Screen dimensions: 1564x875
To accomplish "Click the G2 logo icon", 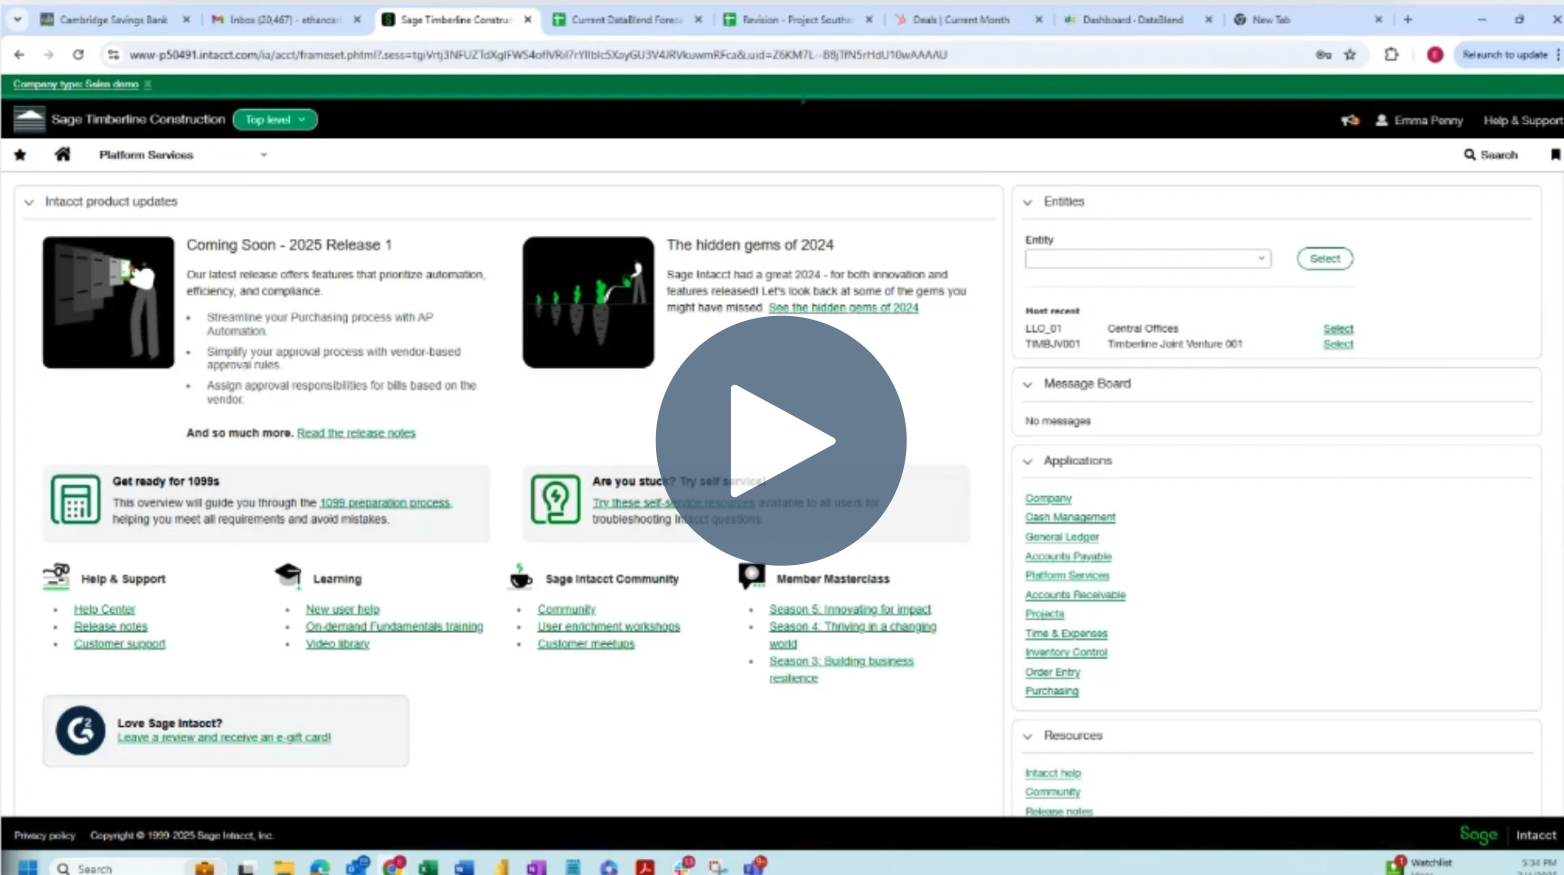I will click(79, 730).
